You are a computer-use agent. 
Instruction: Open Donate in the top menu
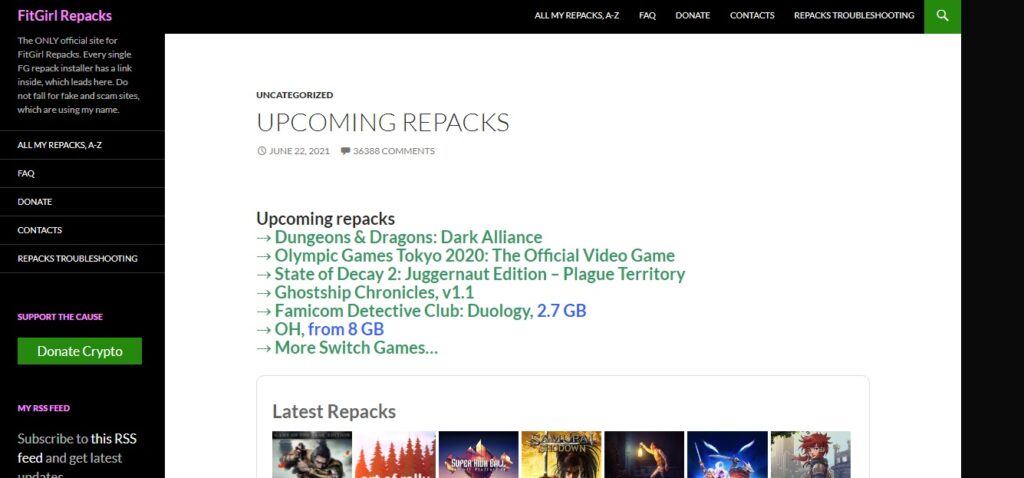(692, 16)
